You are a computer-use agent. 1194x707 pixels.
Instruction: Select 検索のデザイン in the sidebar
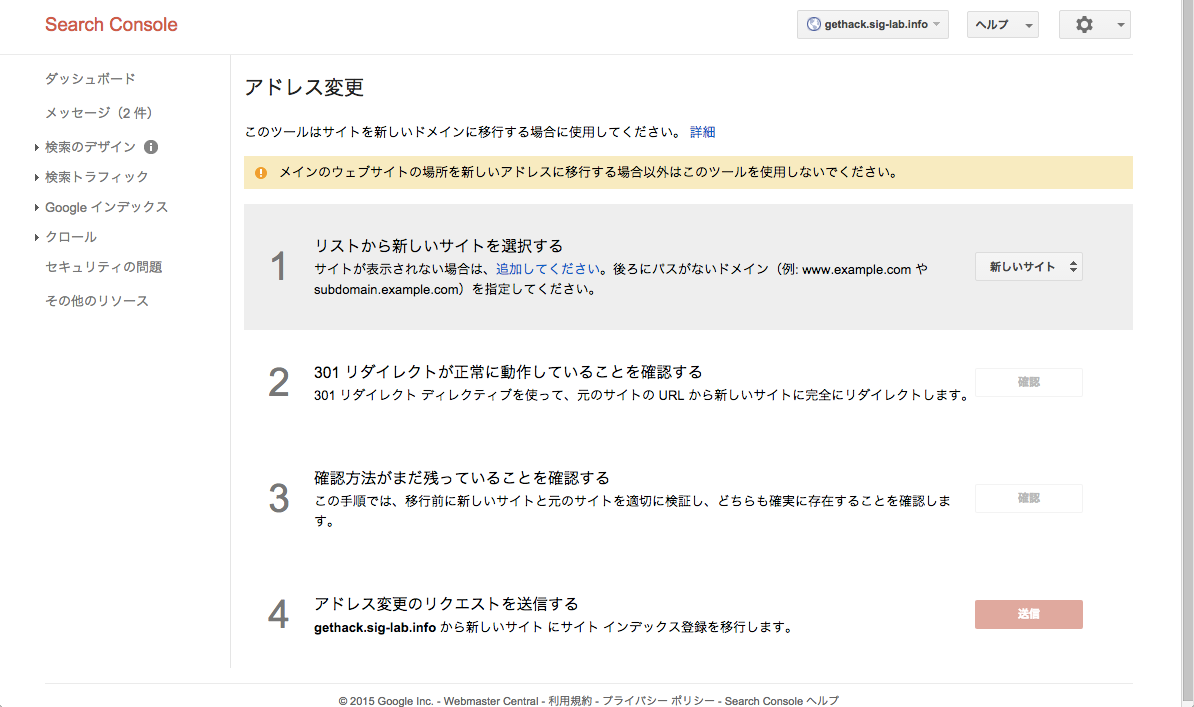(x=90, y=147)
